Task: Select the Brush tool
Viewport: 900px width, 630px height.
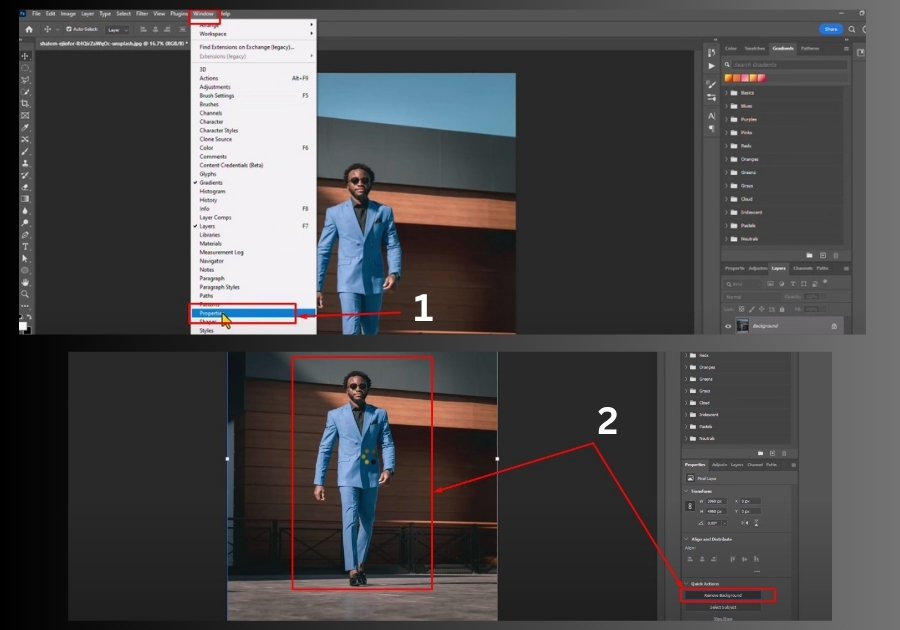Action: [x=25, y=151]
